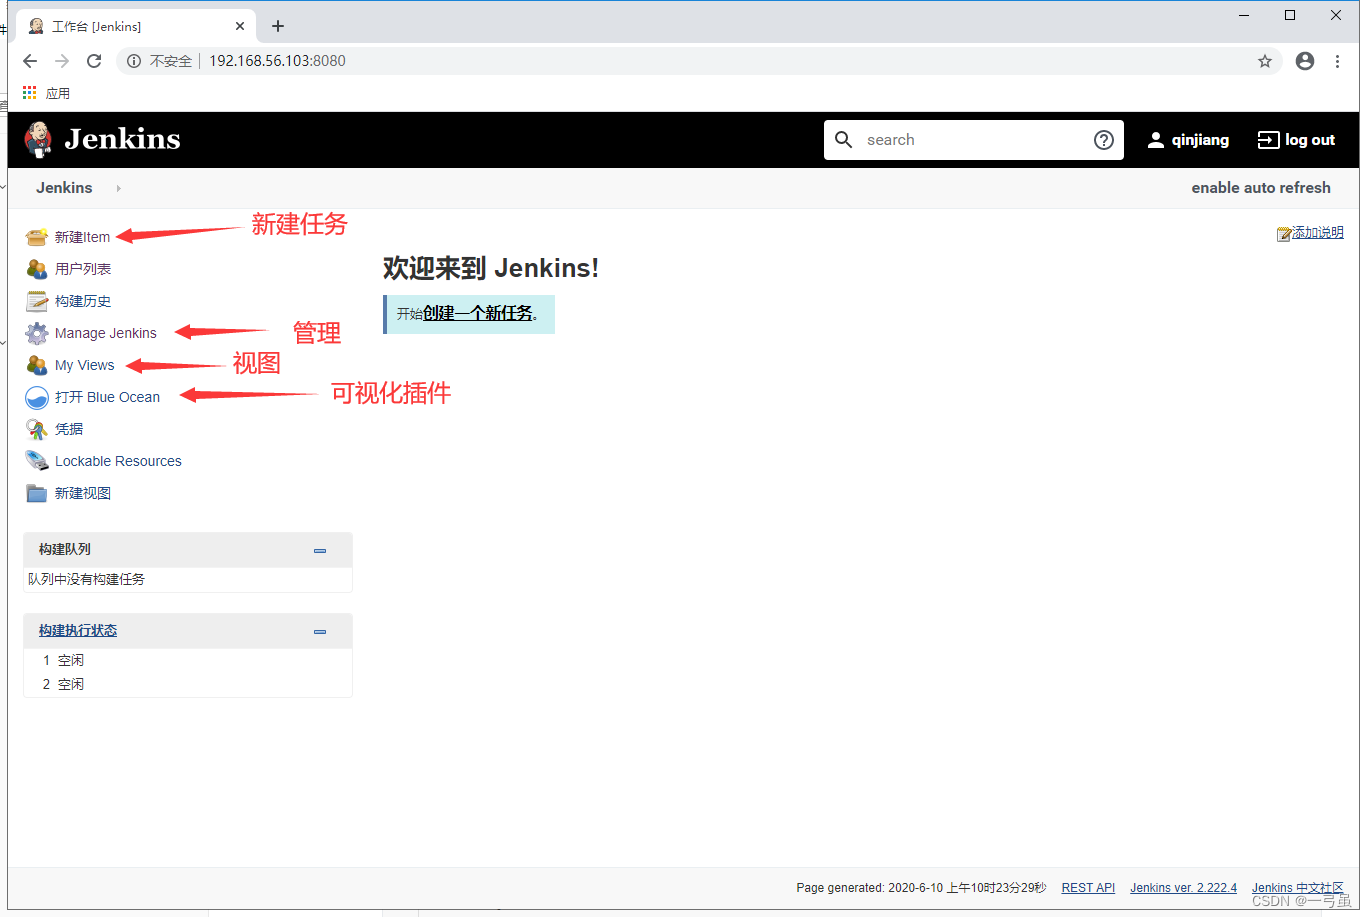Open the 新建视图 menu link
The width and height of the screenshot is (1367, 917).
[83, 493]
